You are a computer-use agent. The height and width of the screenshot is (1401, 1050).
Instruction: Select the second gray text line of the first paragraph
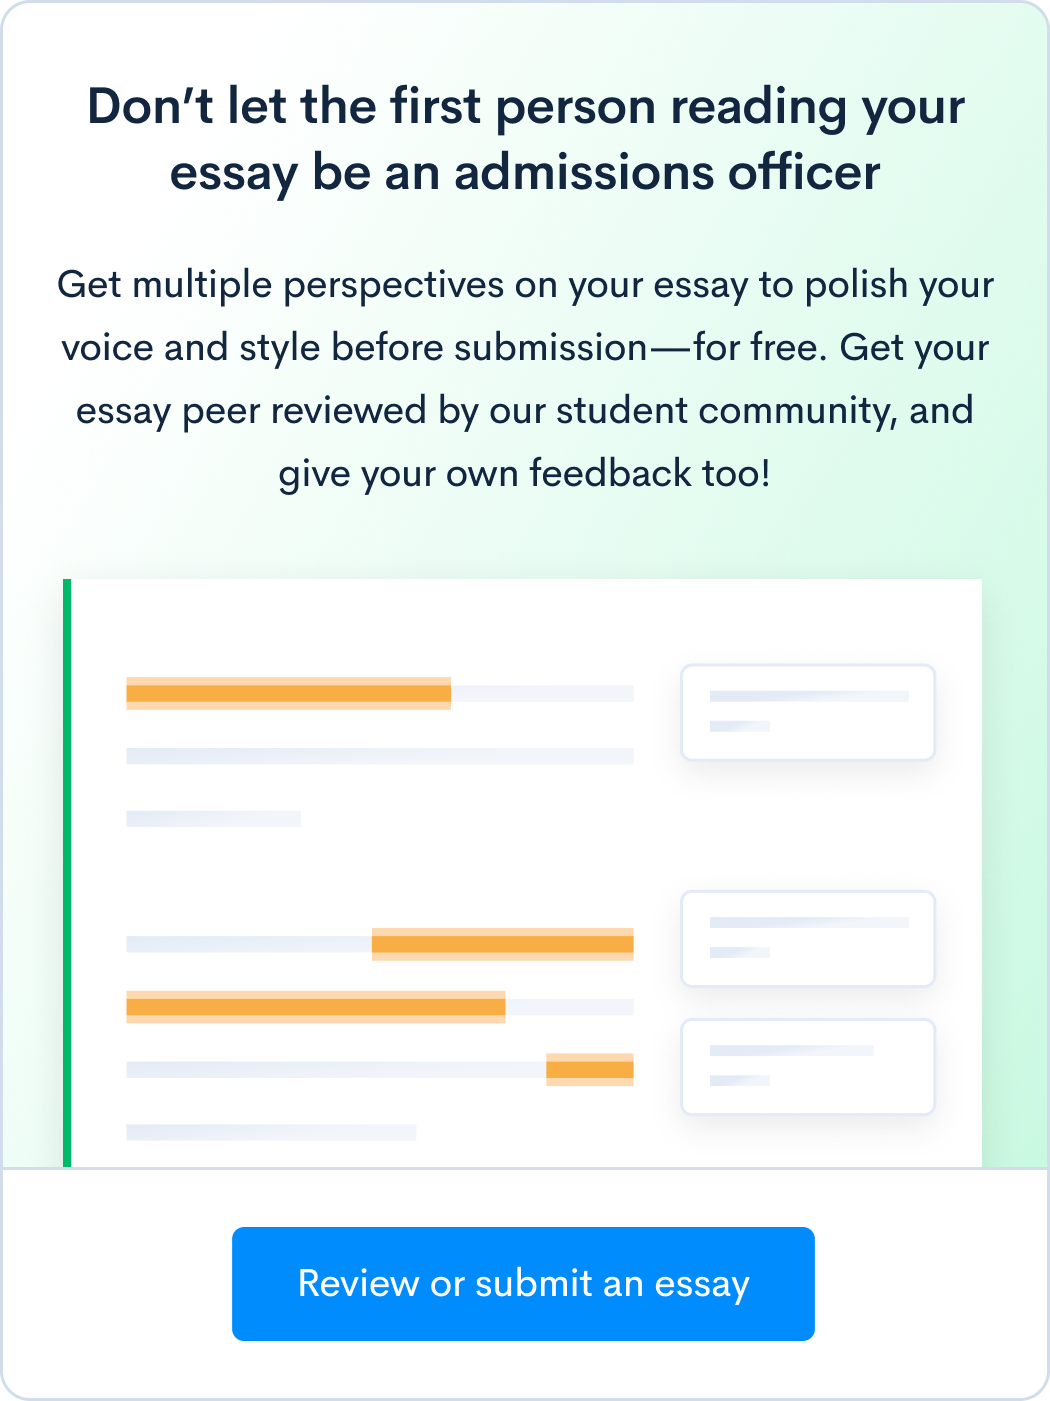pyautogui.click(x=380, y=756)
